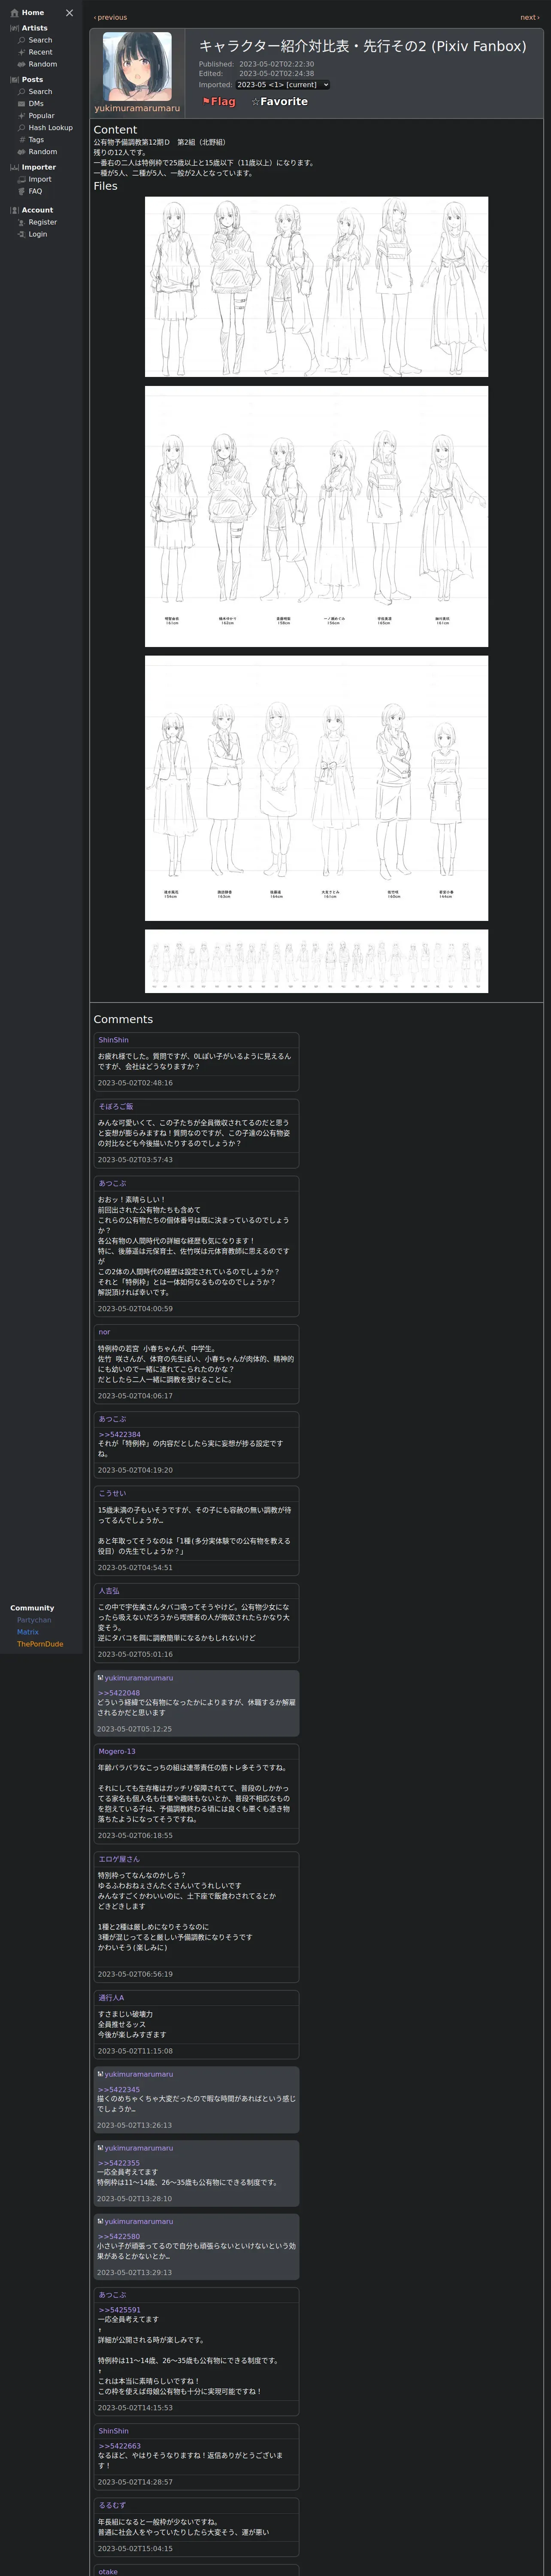Open Search under Posts section
Image resolution: width=551 pixels, height=2576 pixels.
[x=35, y=92]
